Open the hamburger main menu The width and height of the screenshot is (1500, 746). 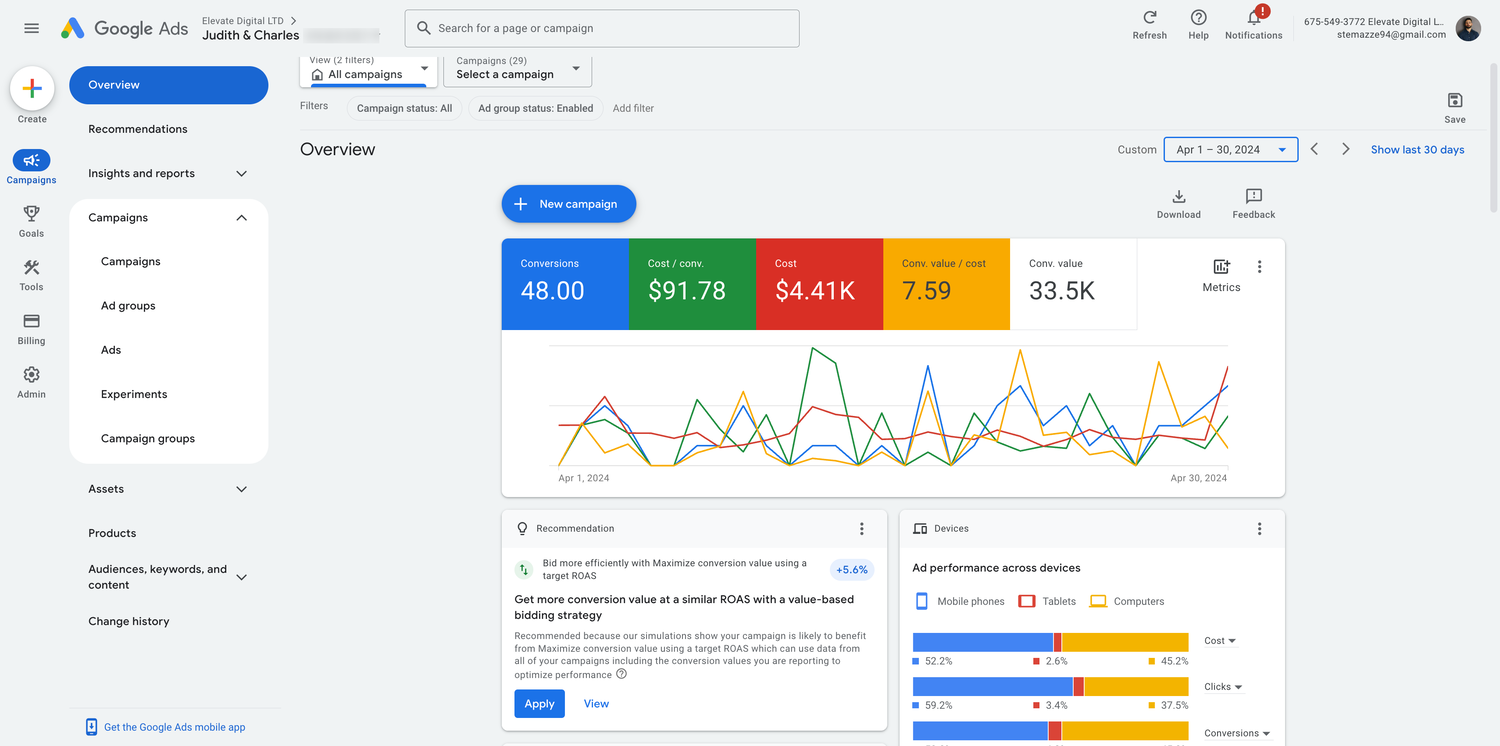[31, 28]
